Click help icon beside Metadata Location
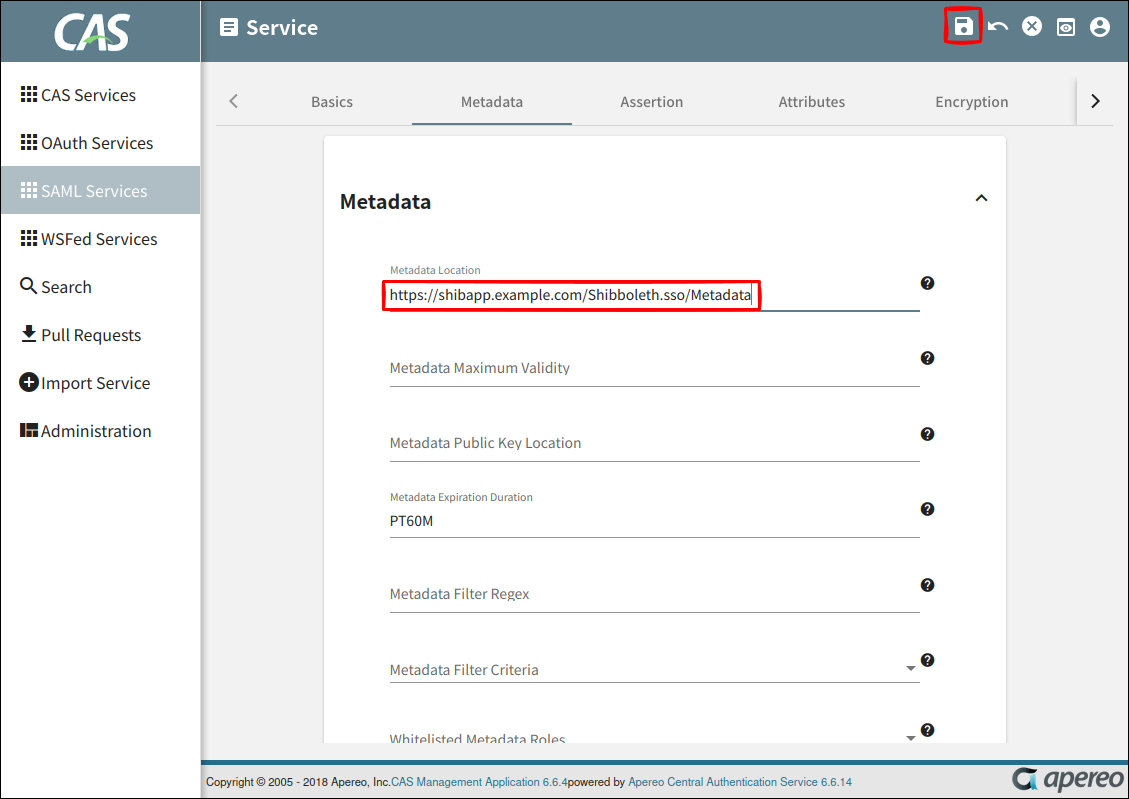 927,283
